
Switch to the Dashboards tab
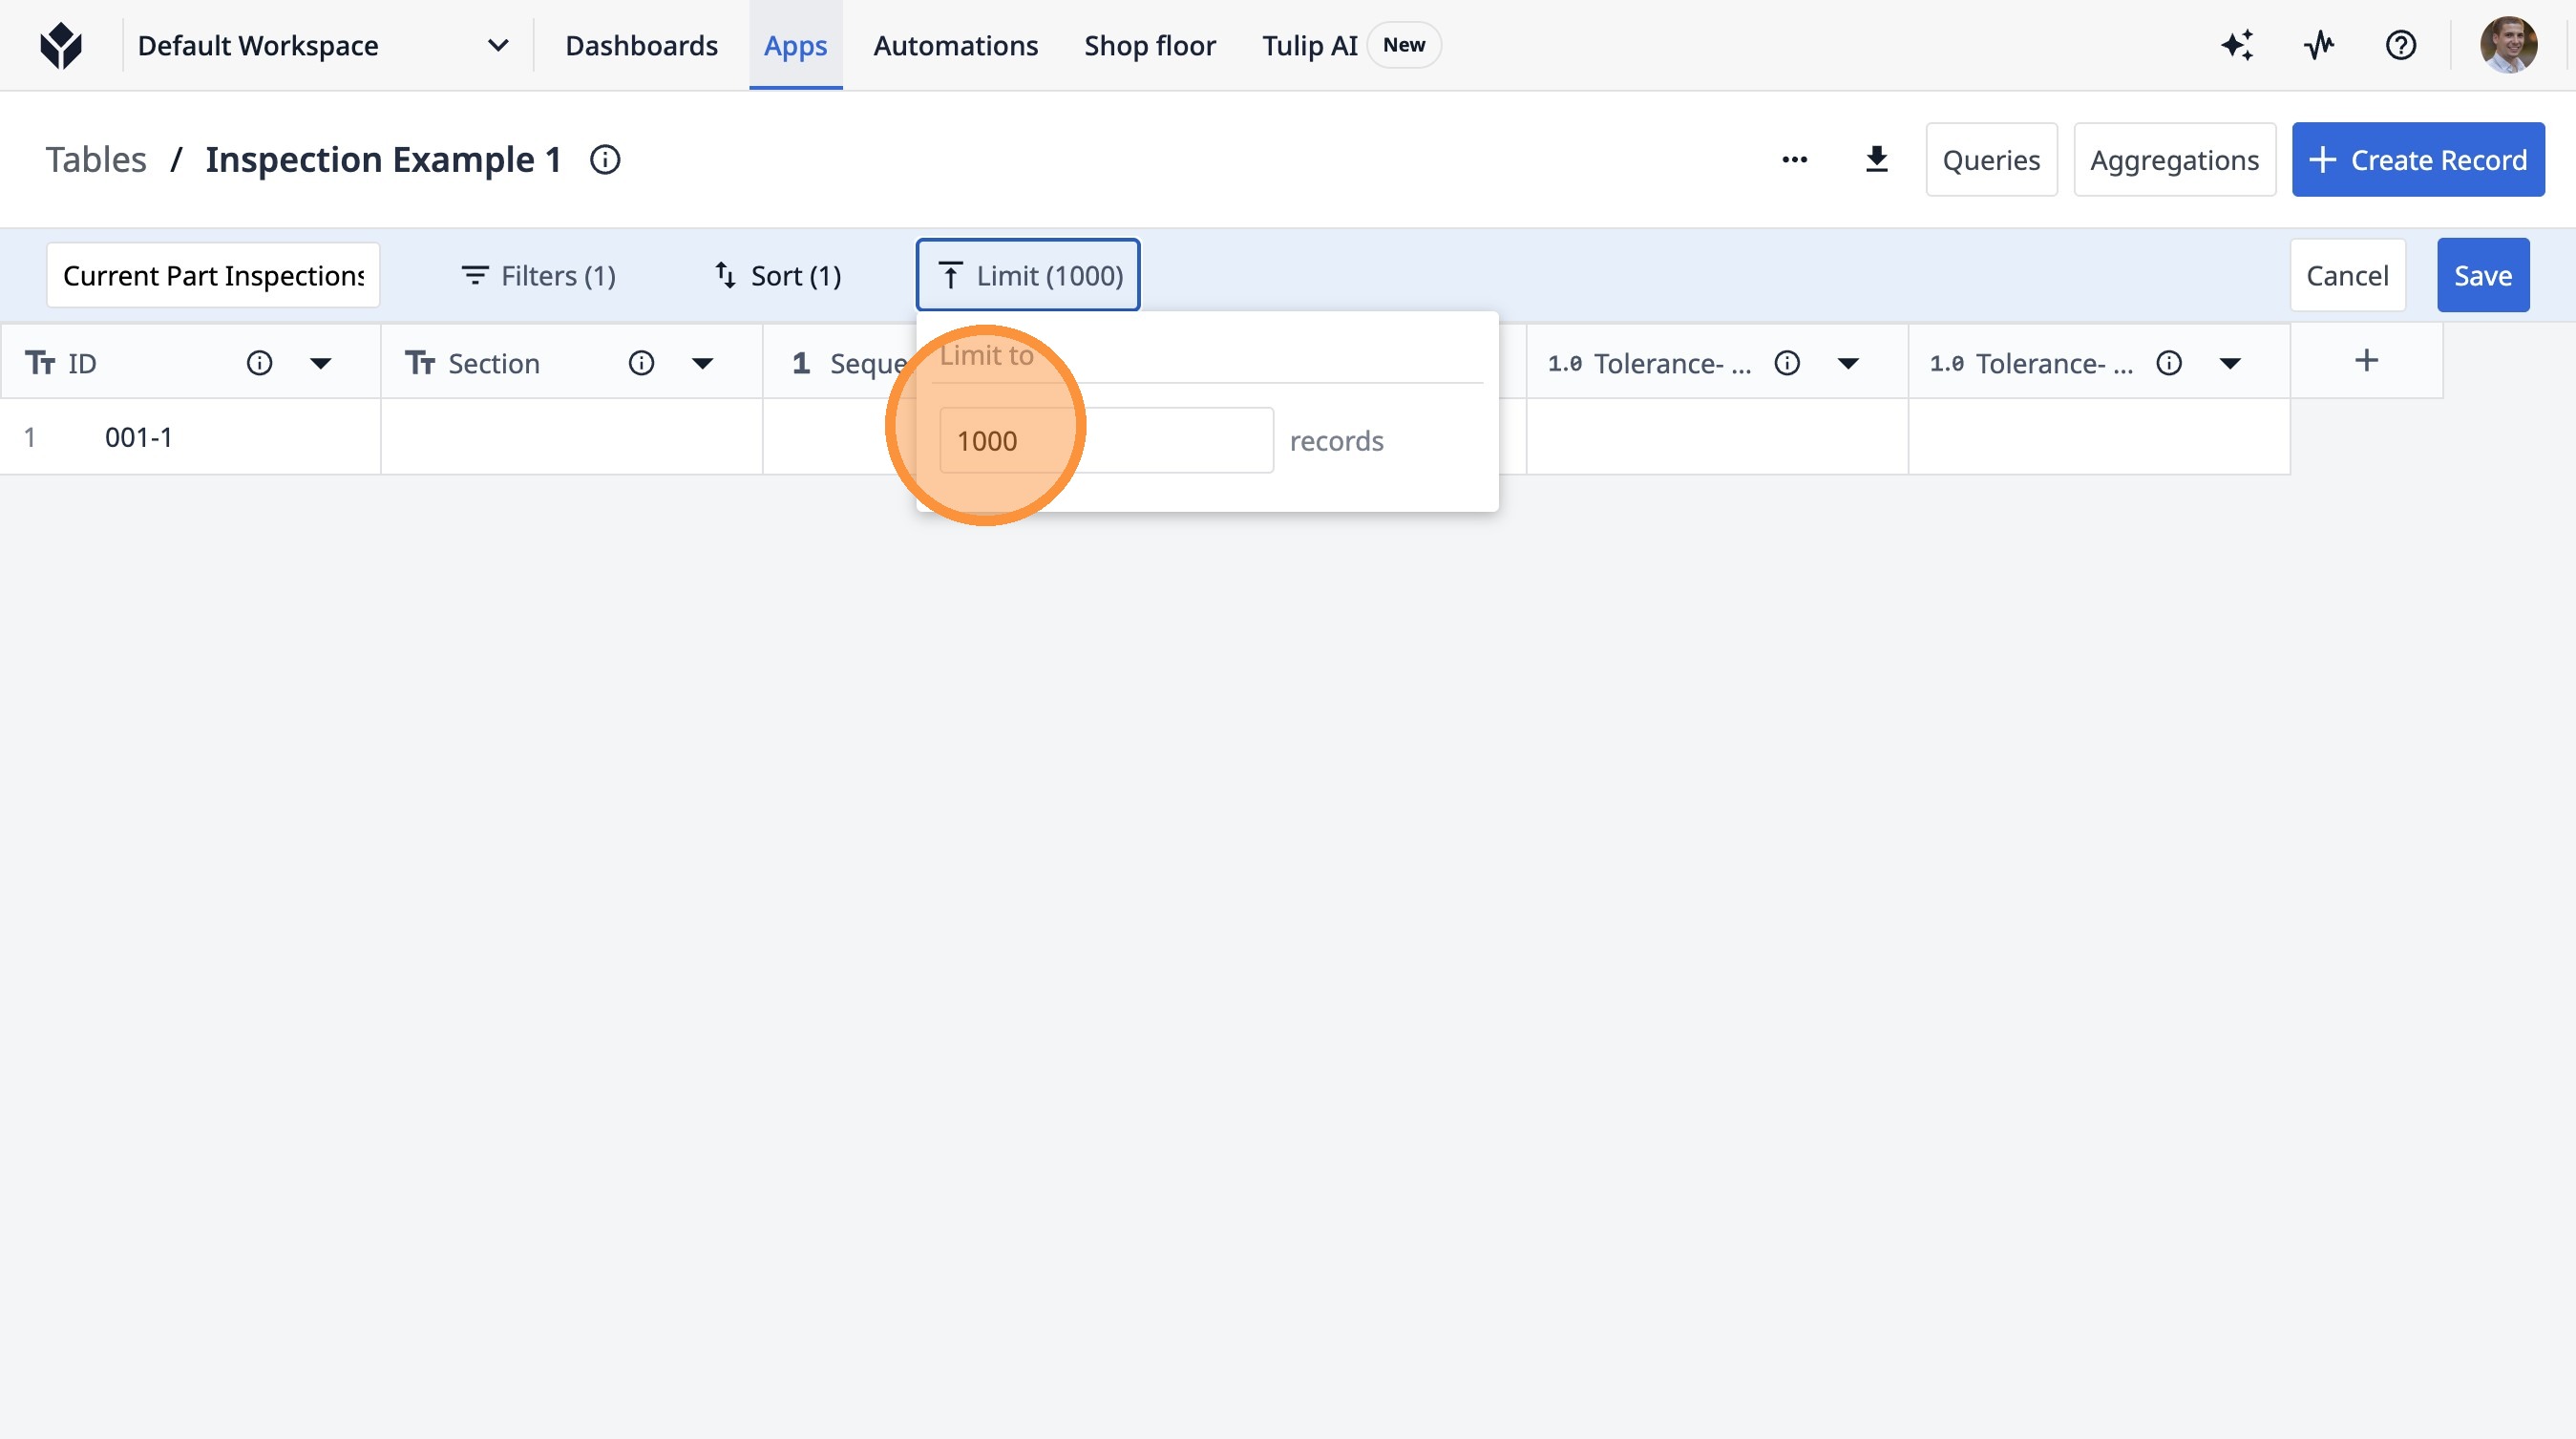click(x=641, y=45)
